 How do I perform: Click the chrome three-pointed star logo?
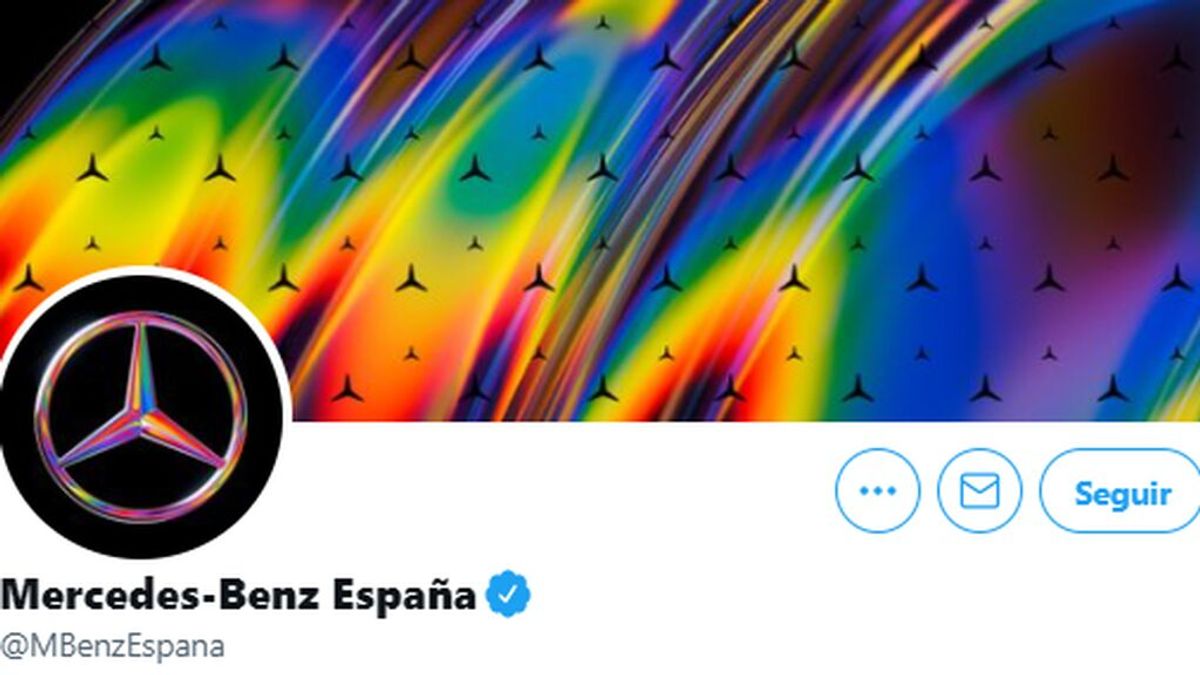140,415
